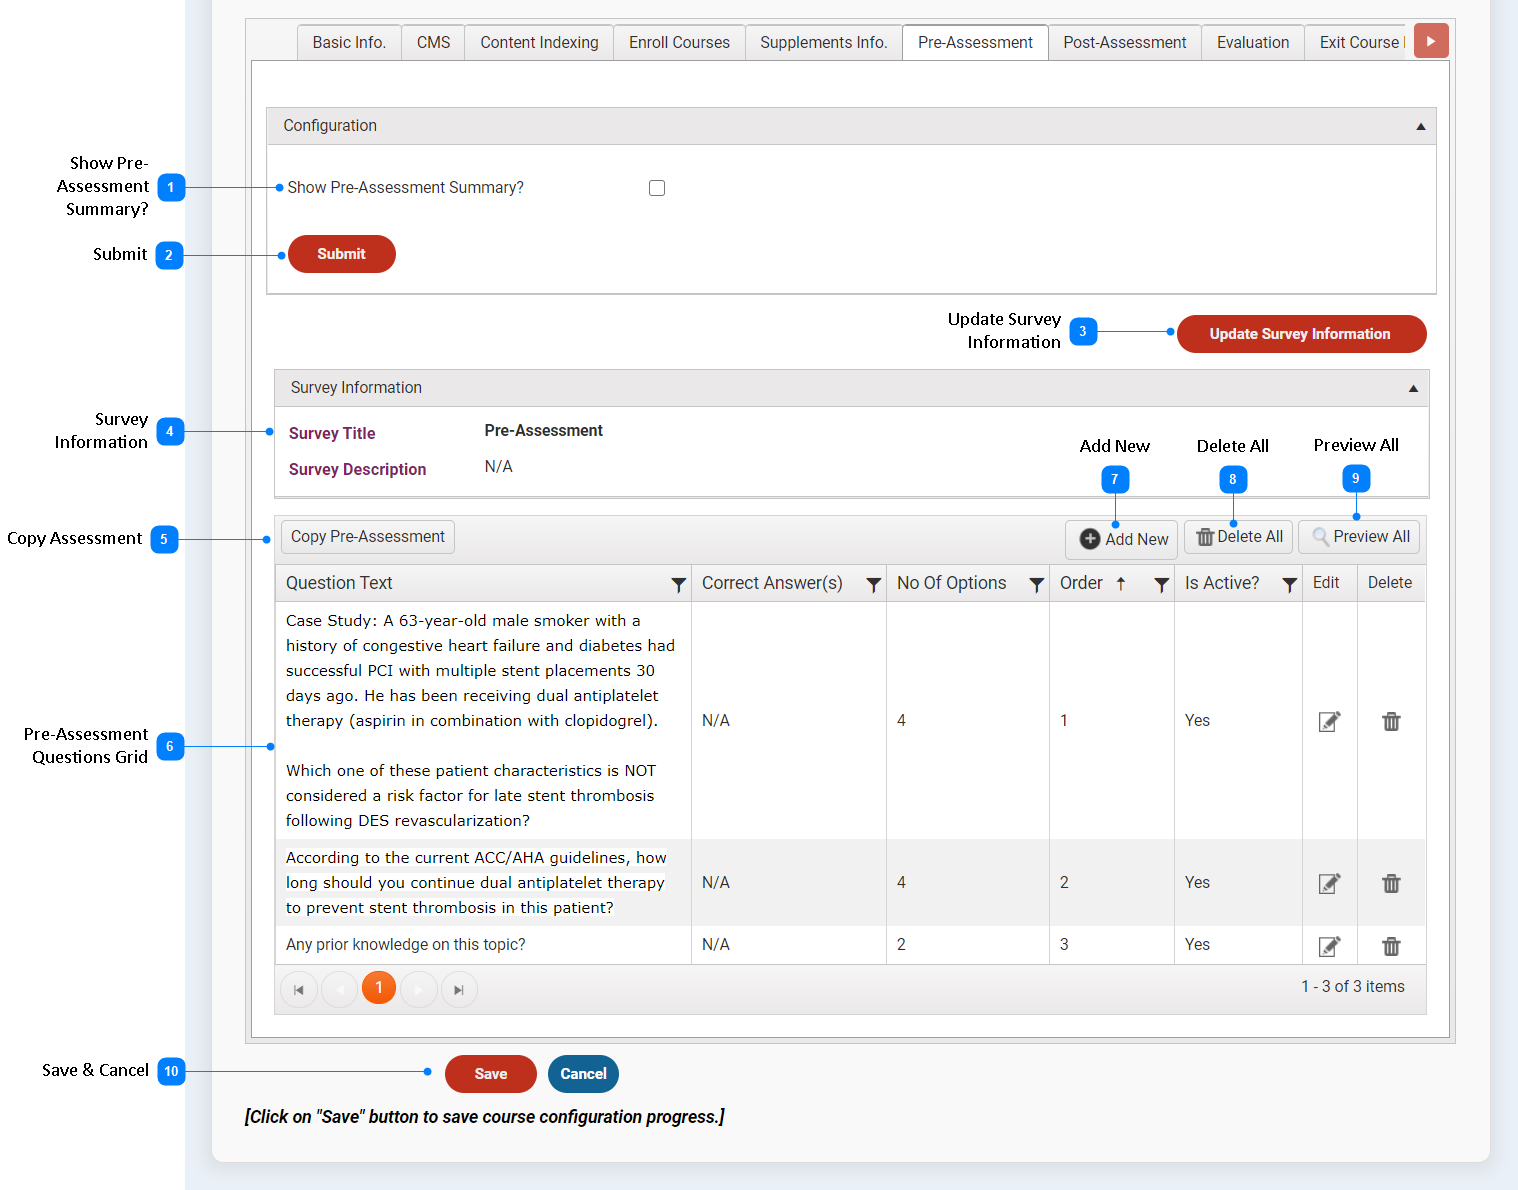The height and width of the screenshot is (1190, 1518).
Task: Edit the 'Any prior knowledge' question
Action: click(1329, 946)
